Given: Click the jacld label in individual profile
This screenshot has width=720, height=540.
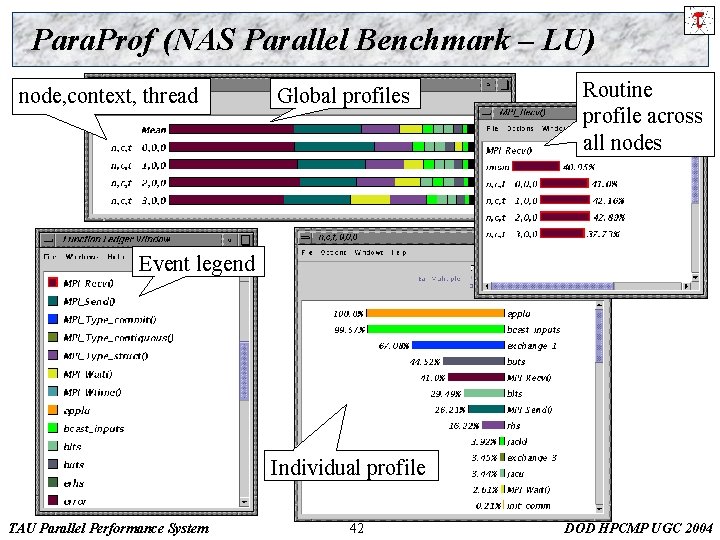Looking at the screenshot, I should pos(517,442).
